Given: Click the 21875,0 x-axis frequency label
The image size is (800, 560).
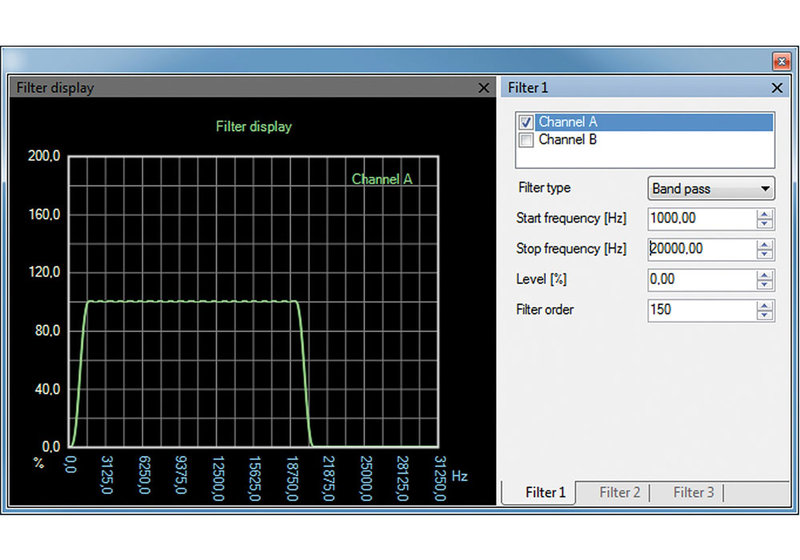Looking at the screenshot, I should 329,478.
